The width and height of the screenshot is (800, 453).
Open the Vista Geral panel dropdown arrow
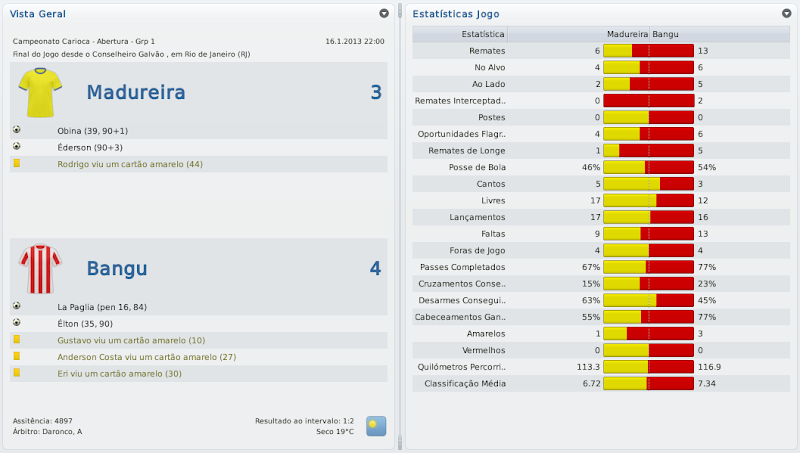(x=384, y=14)
